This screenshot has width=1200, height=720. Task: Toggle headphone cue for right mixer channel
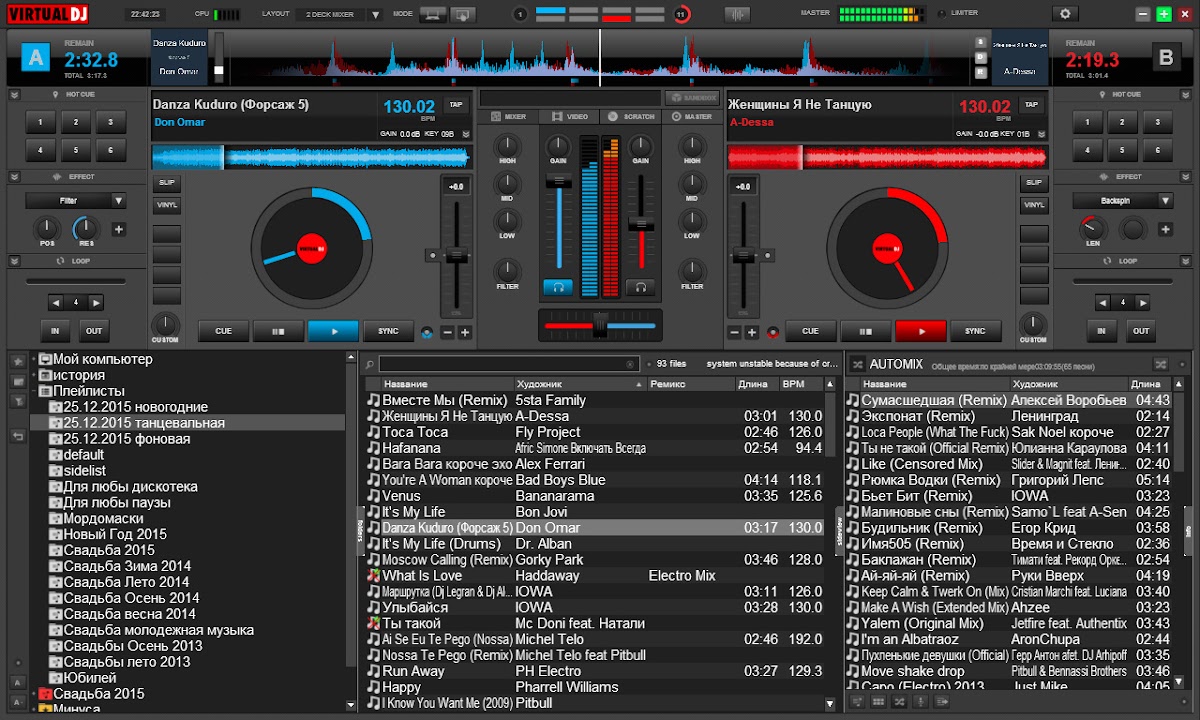640,287
